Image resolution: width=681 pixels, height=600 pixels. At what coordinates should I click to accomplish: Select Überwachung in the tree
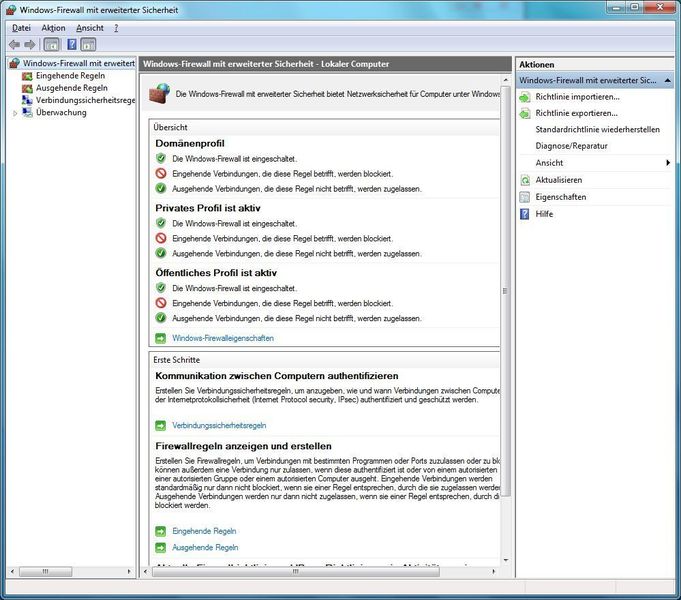(61, 113)
